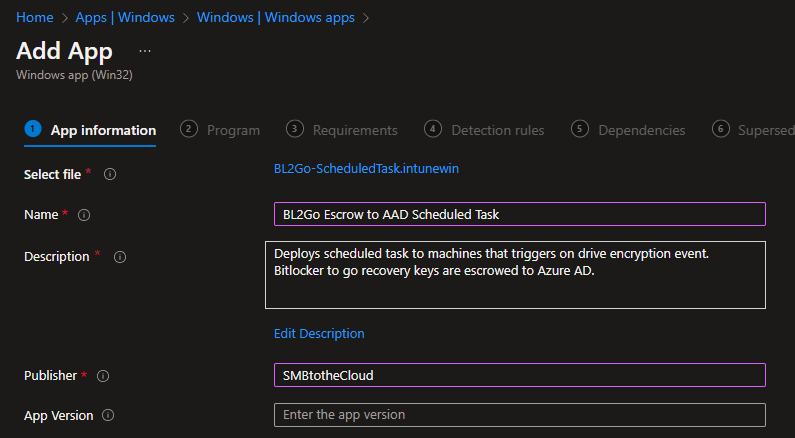Click the info icon beside Name label
795x438 pixels.
(84, 215)
